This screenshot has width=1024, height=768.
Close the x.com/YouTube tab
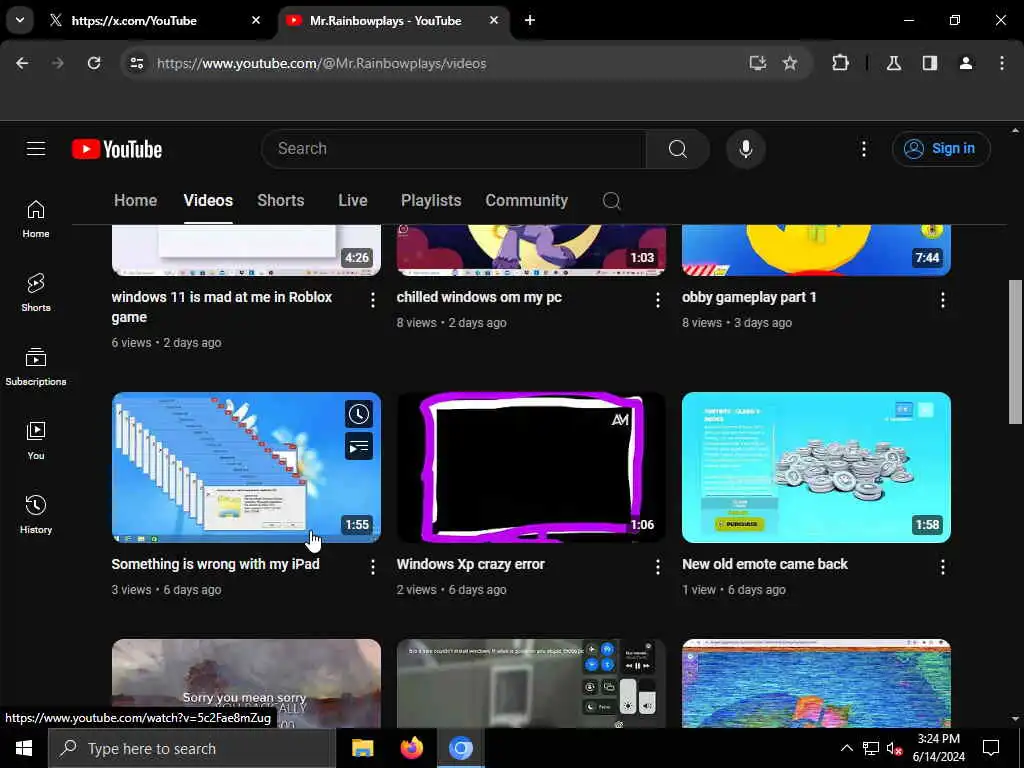[x=256, y=20]
